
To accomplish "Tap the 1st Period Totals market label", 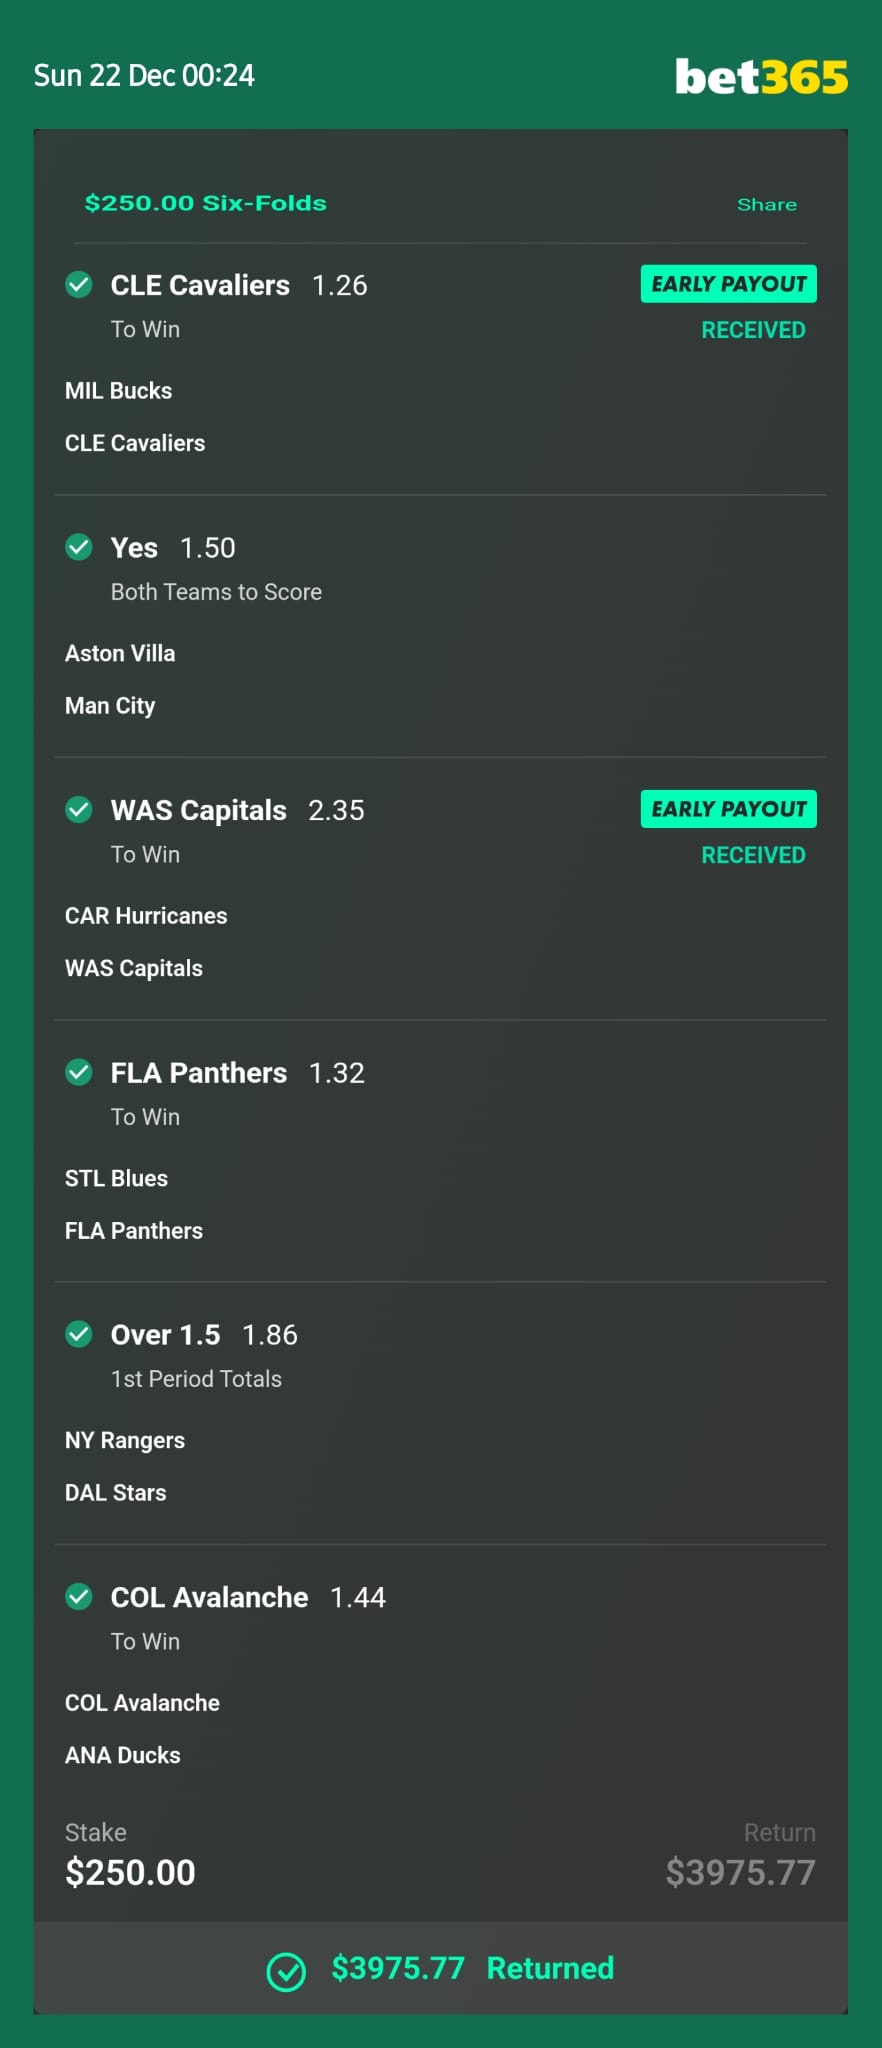I will (196, 1379).
